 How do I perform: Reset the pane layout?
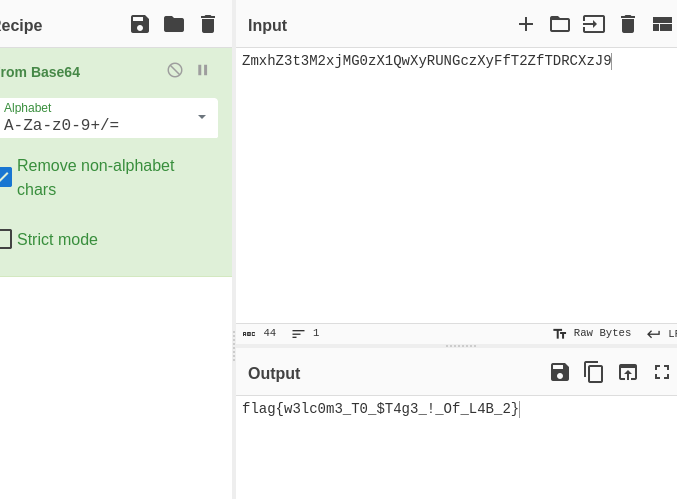click(662, 24)
